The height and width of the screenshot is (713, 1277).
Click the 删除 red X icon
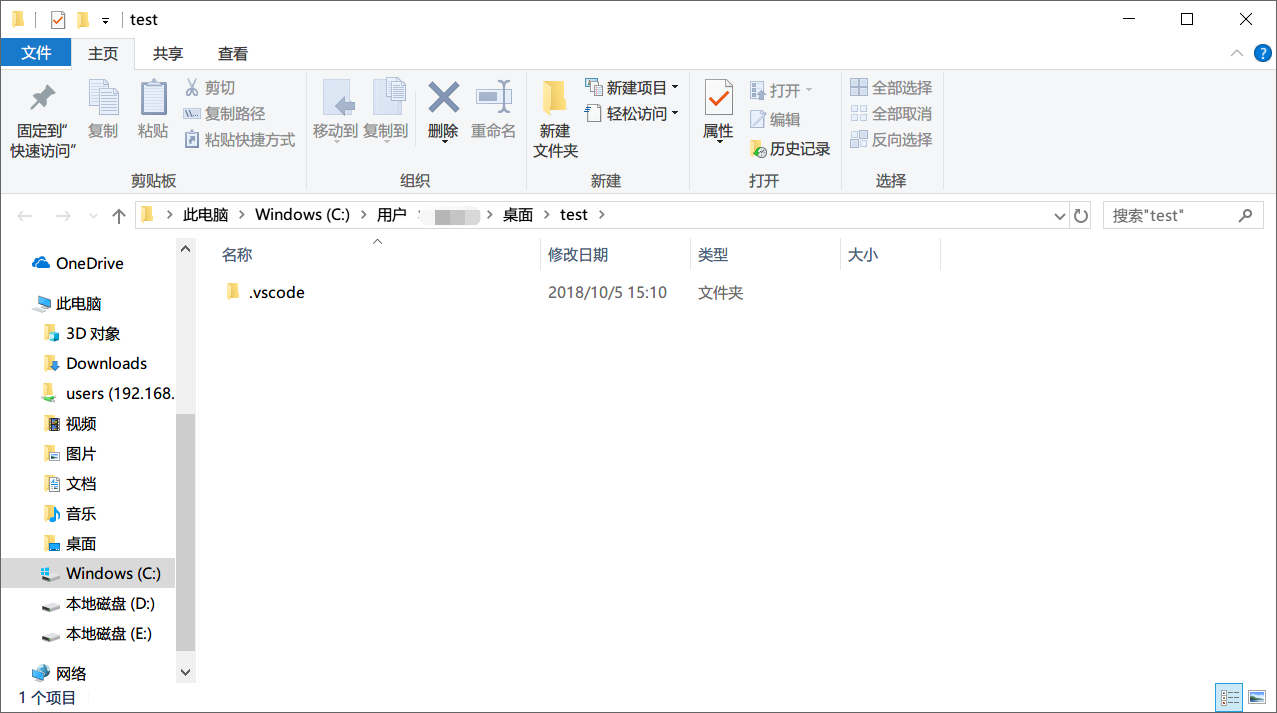tap(443, 98)
